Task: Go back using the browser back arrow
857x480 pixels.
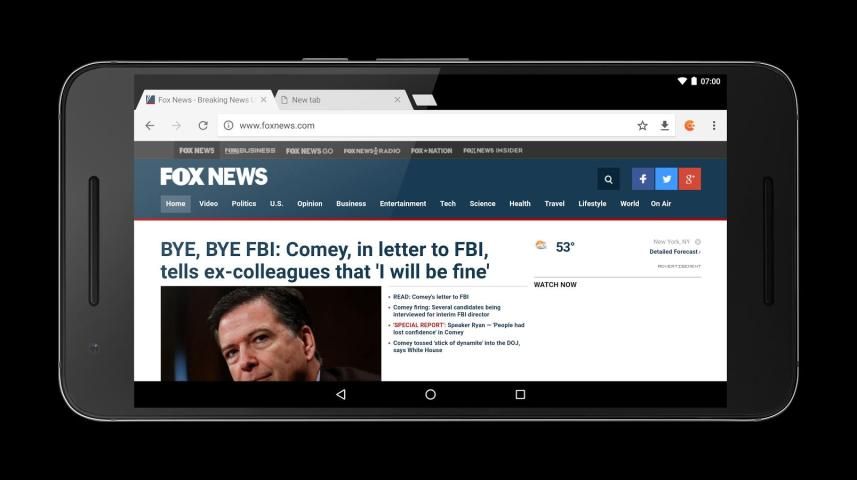Action: (150, 126)
